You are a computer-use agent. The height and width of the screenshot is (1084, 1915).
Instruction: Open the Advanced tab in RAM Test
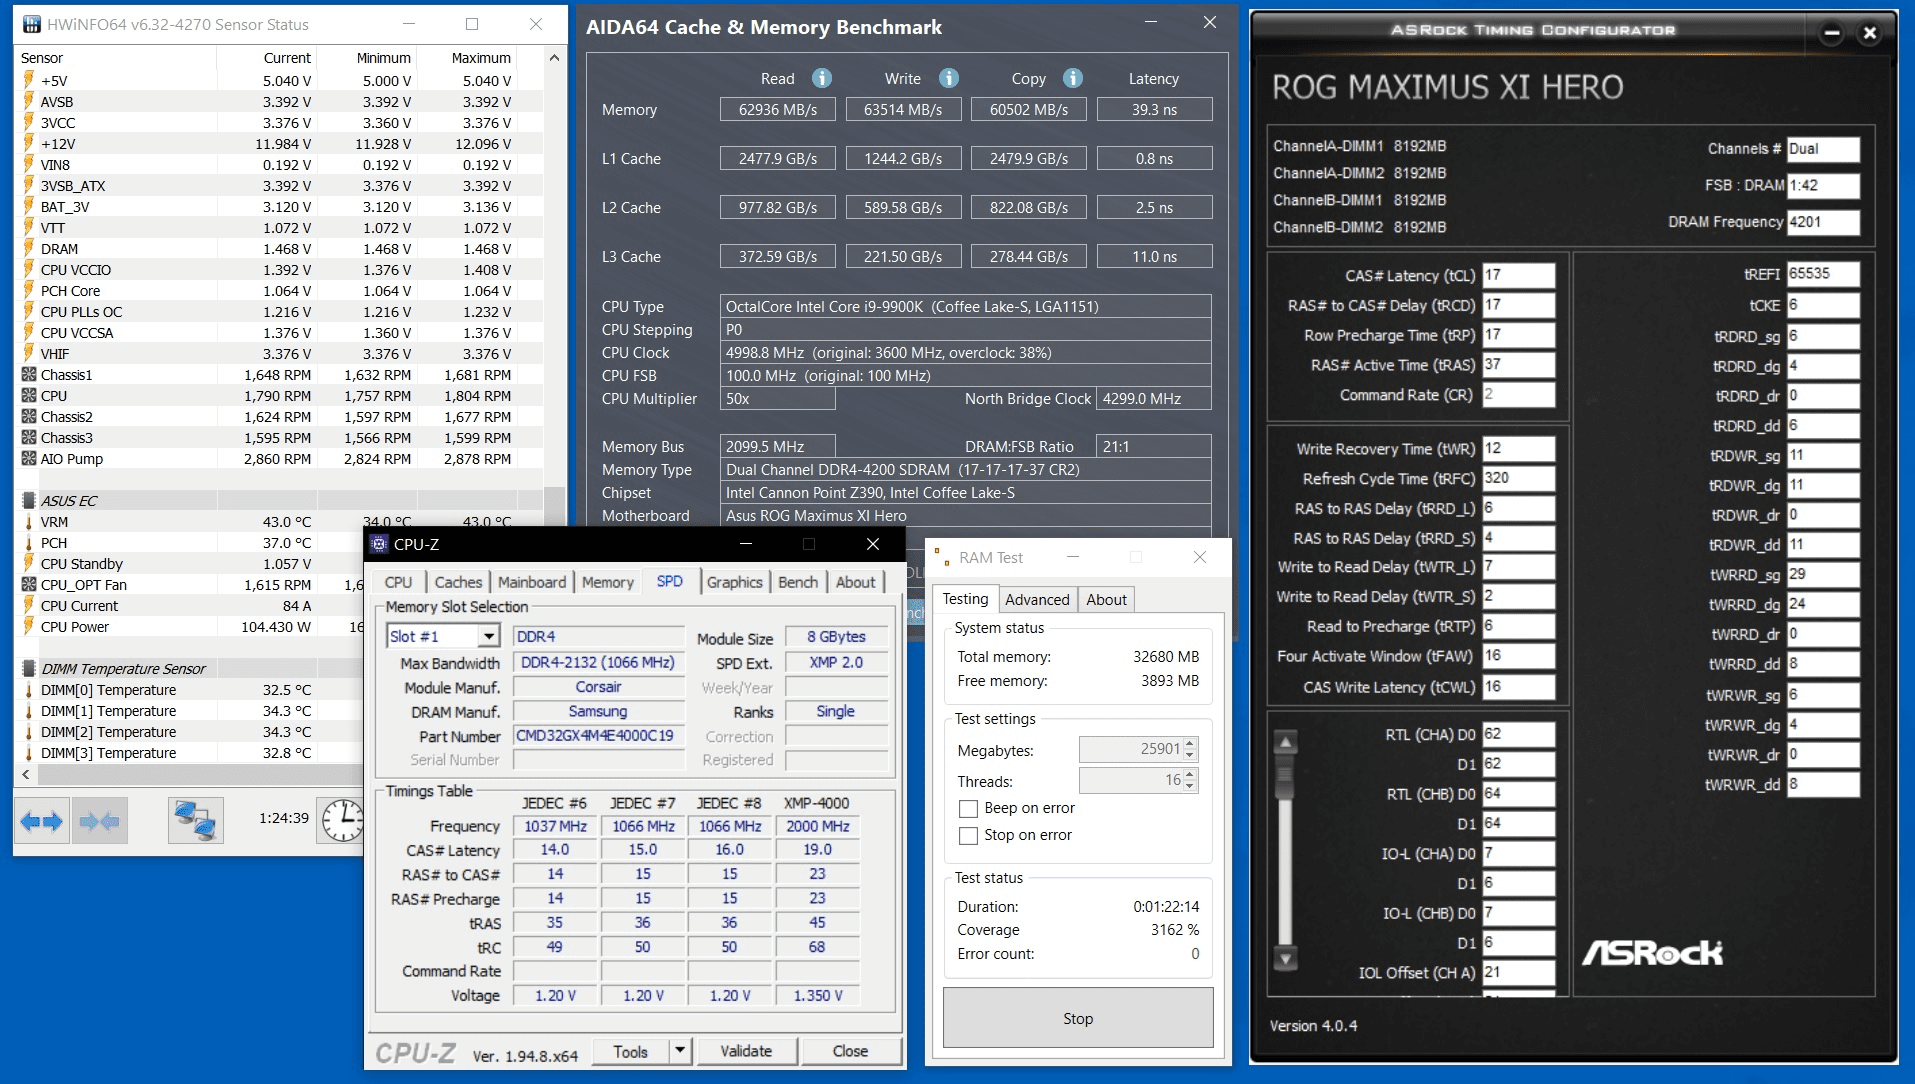(1037, 599)
